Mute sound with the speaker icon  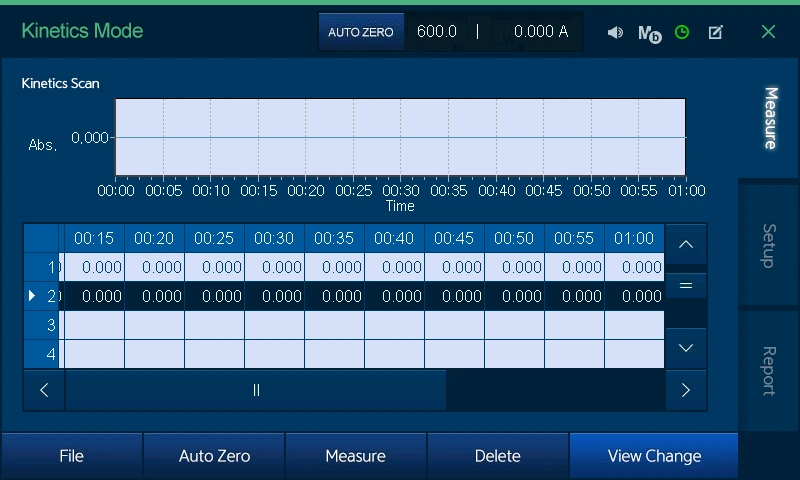pyautogui.click(x=615, y=32)
